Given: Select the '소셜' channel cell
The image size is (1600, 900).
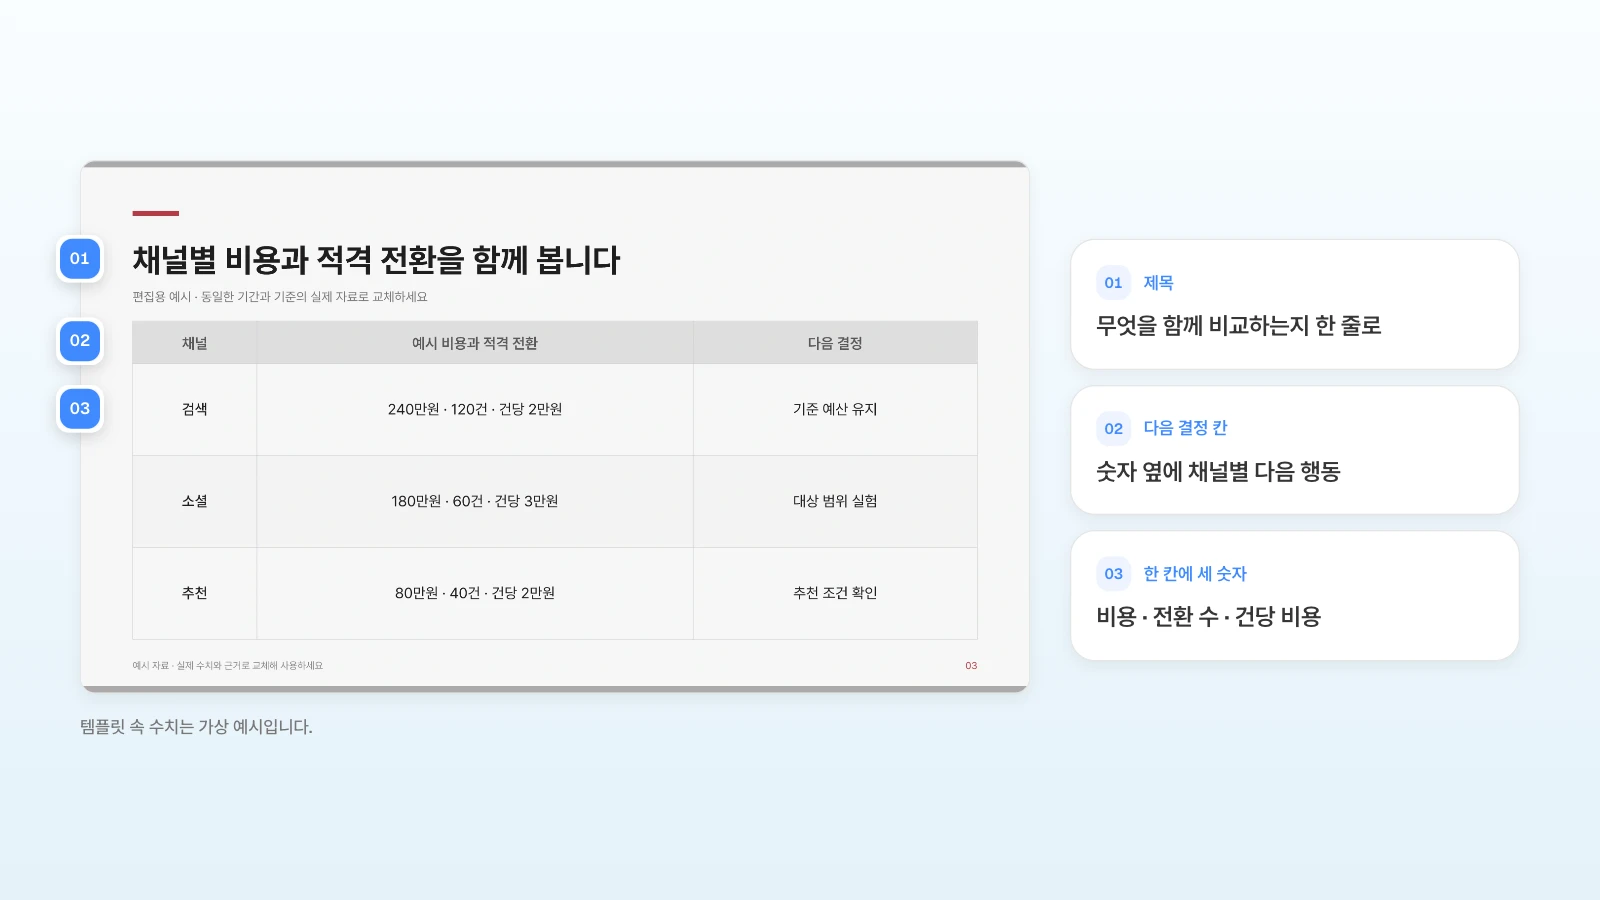Looking at the screenshot, I should pyautogui.click(x=194, y=501).
